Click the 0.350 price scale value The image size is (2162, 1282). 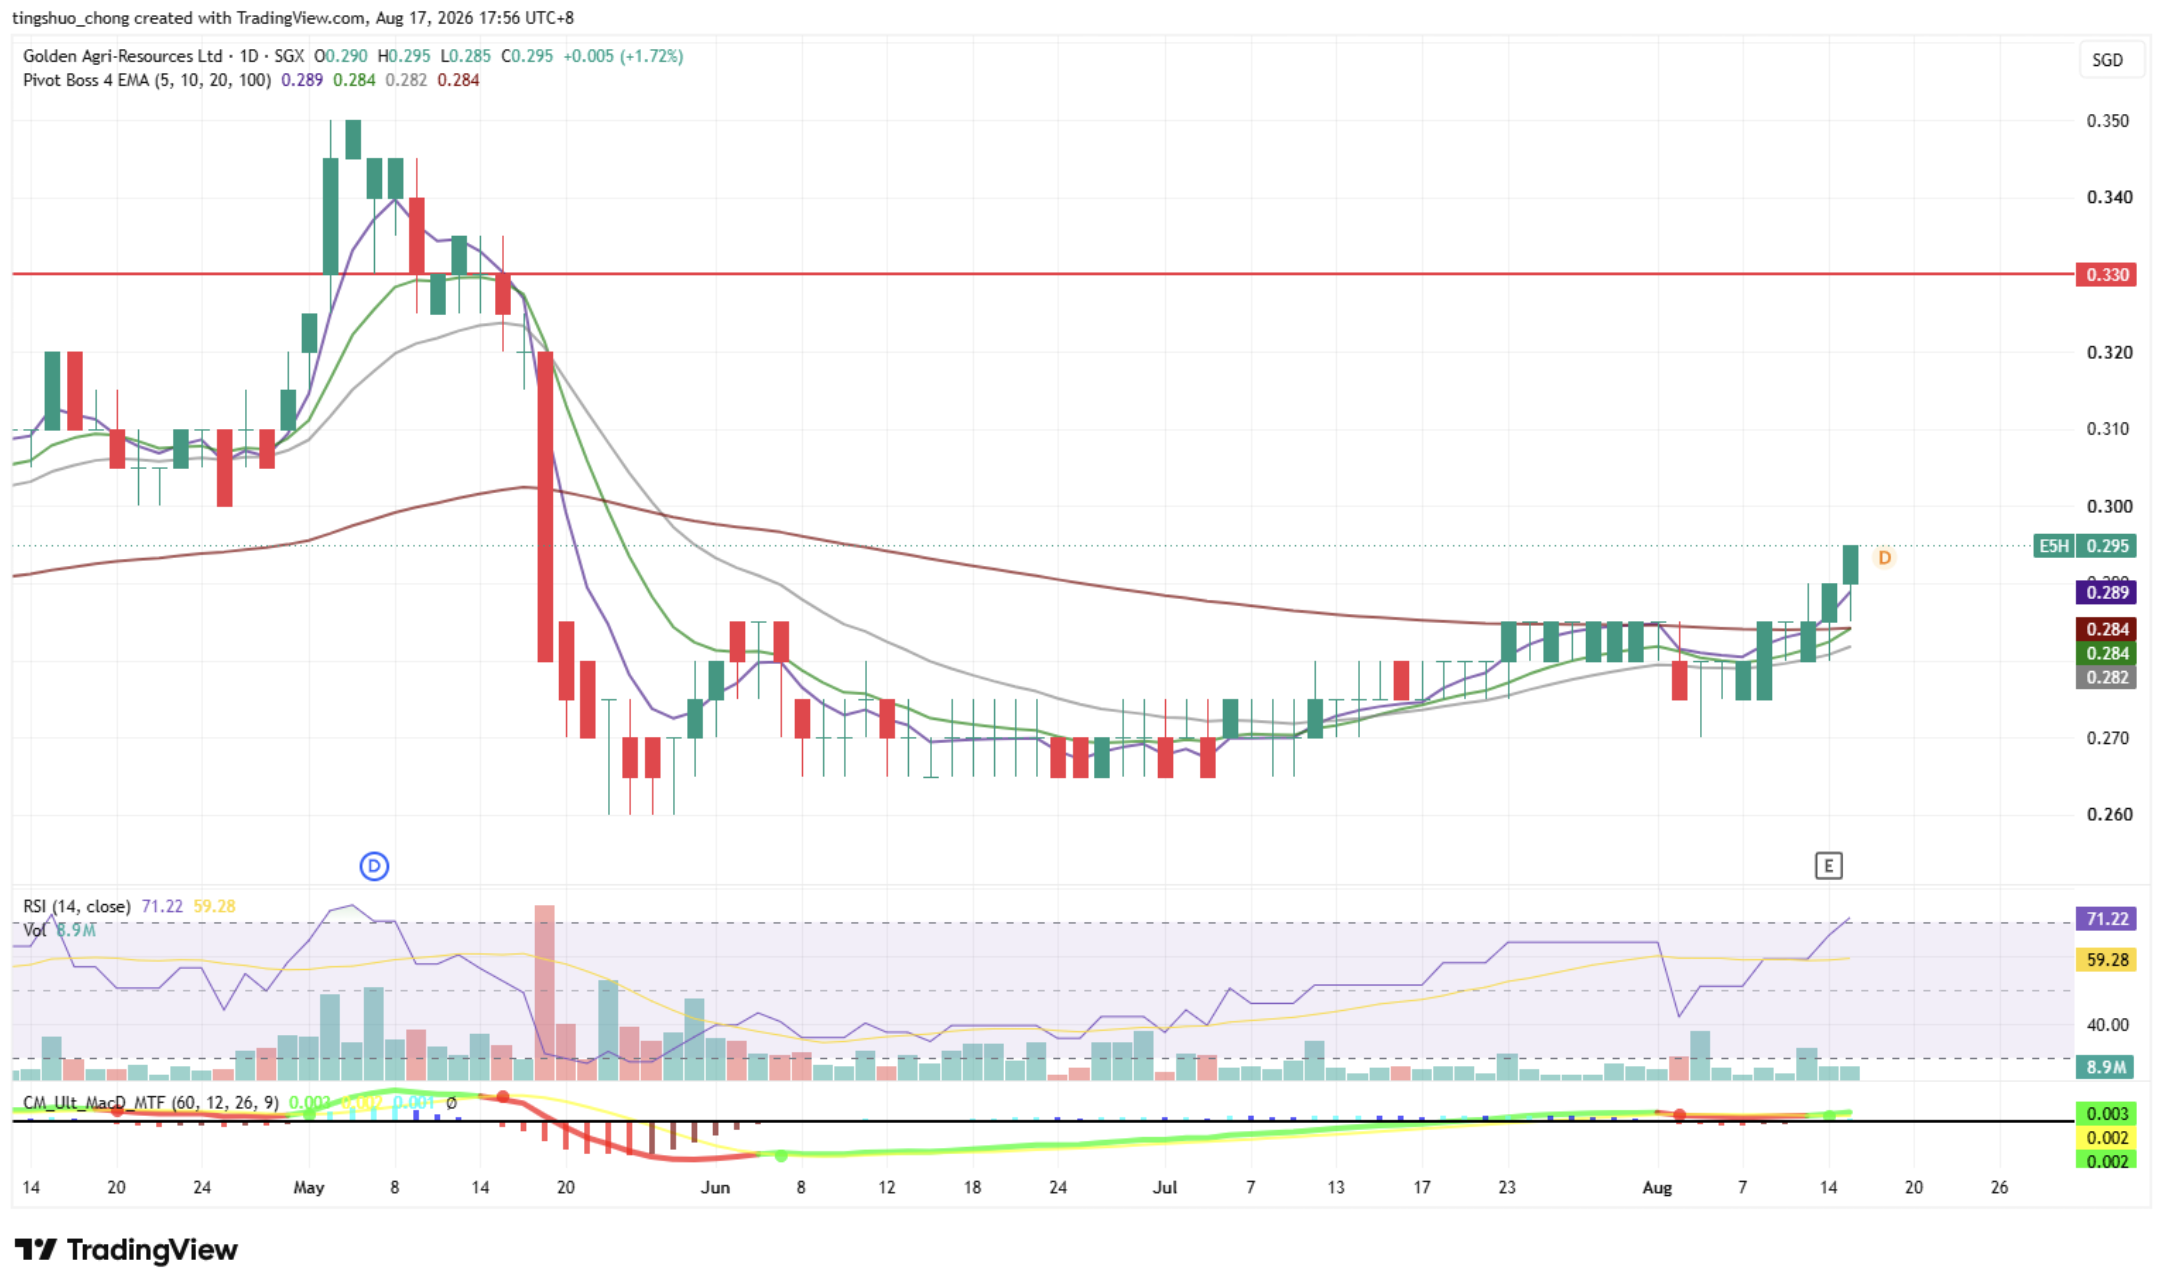[x=2108, y=121]
